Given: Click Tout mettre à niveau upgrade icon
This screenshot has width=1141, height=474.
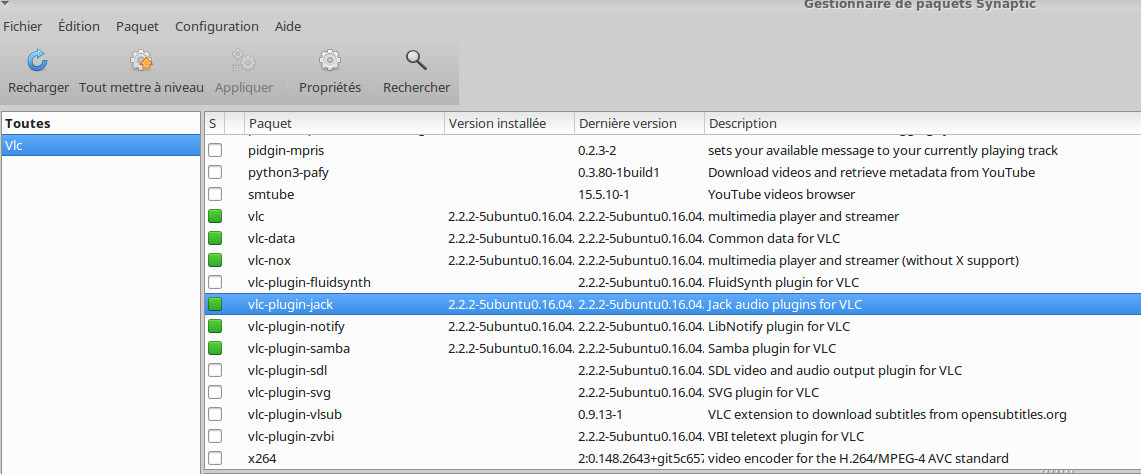Looking at the screenshot, I should click(141, 60).
